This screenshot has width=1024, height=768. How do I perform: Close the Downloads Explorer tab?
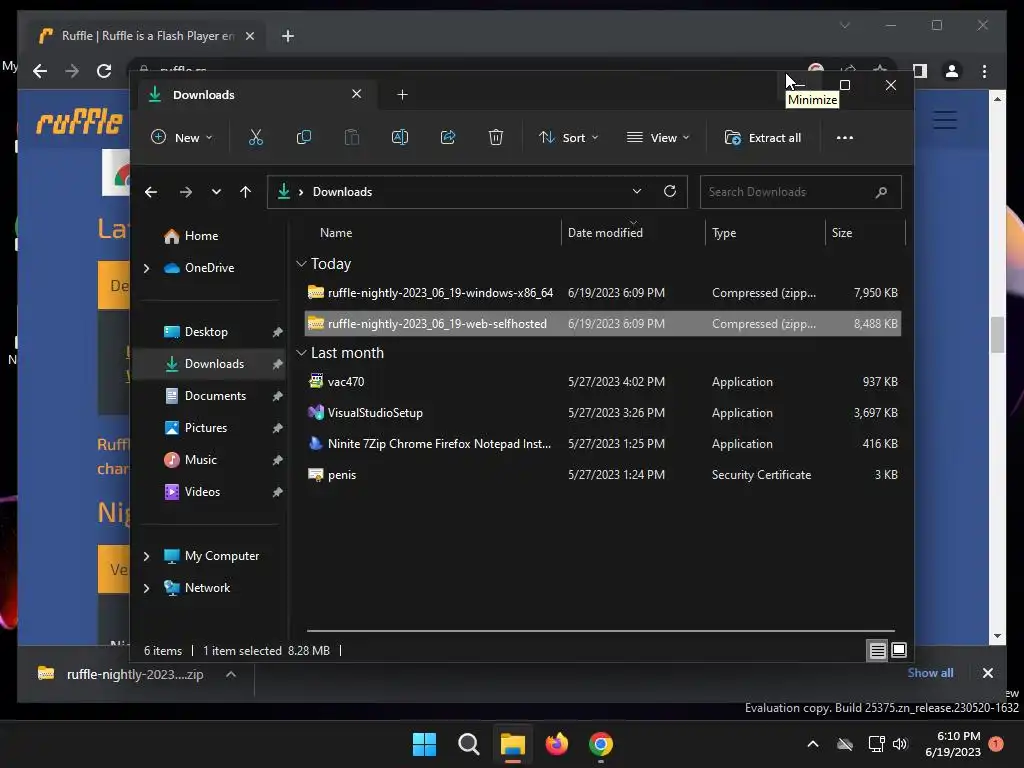(x=357, y=94)
